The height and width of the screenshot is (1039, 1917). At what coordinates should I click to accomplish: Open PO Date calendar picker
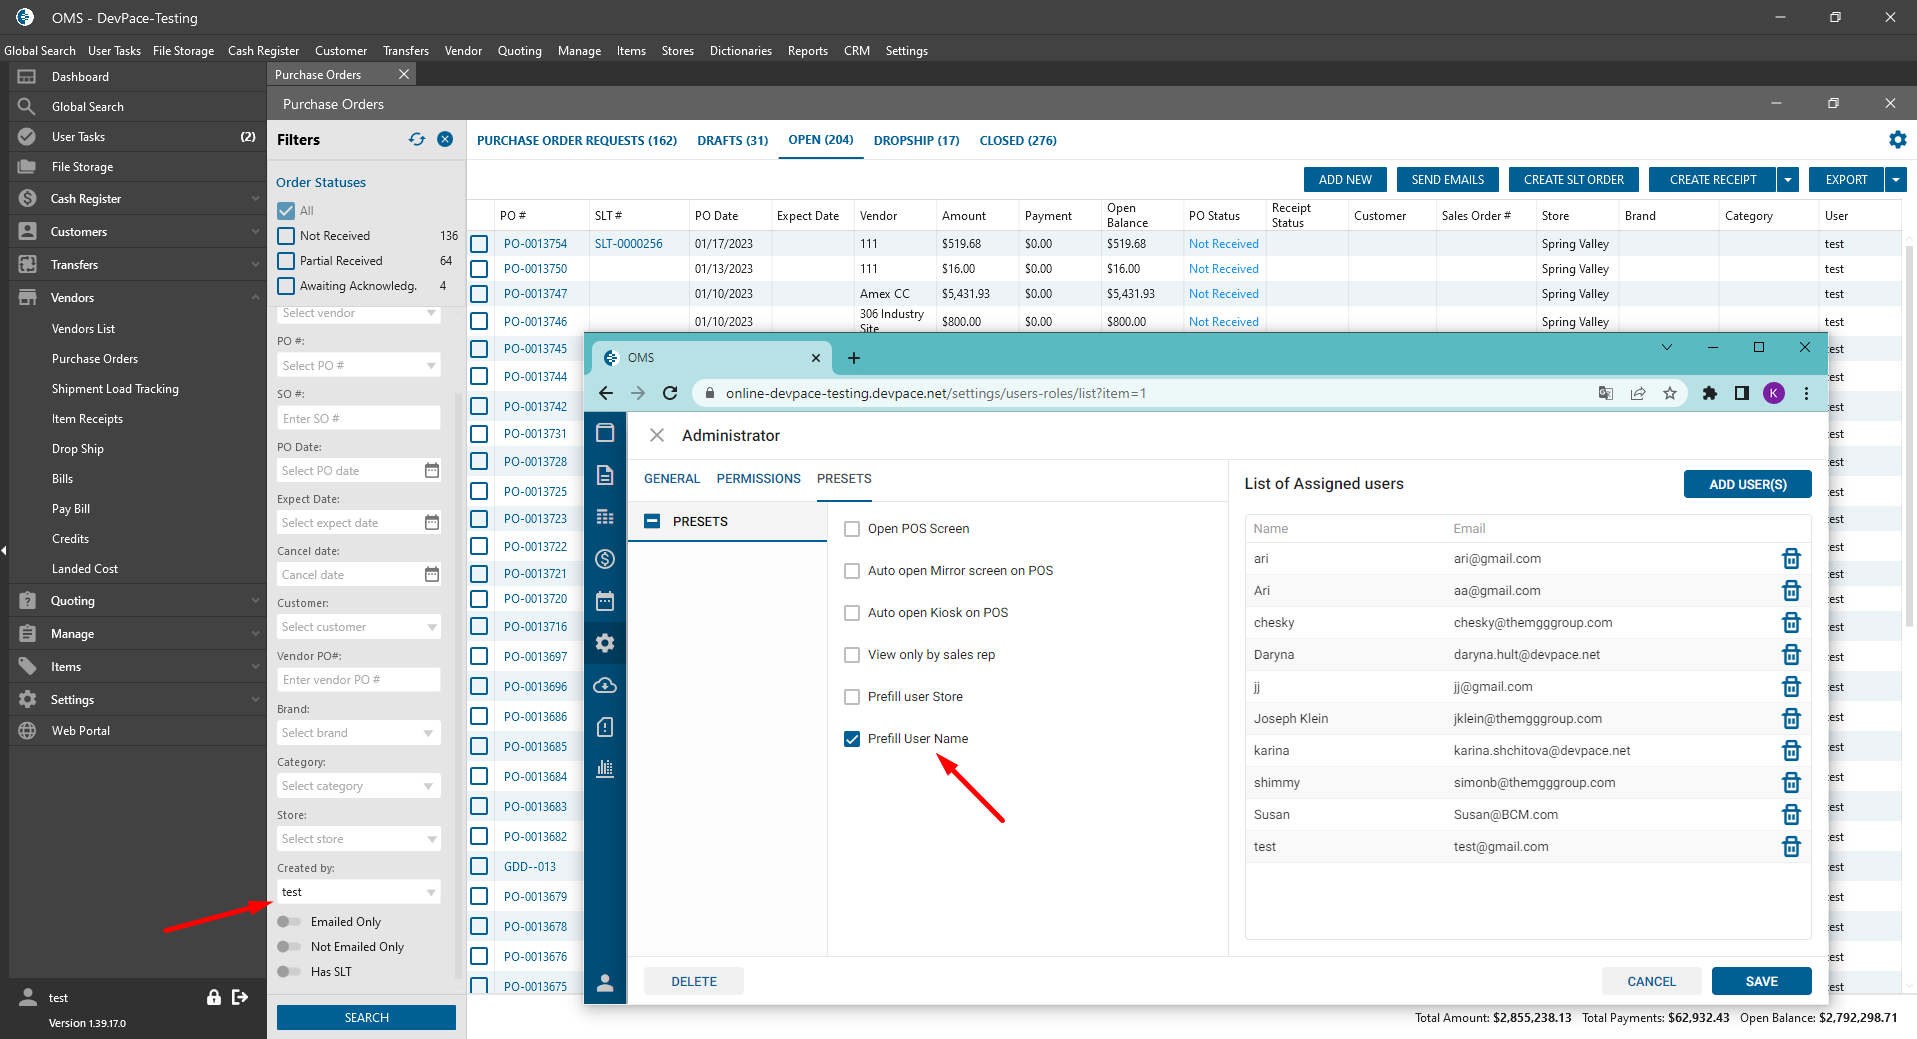click(432, 471)
